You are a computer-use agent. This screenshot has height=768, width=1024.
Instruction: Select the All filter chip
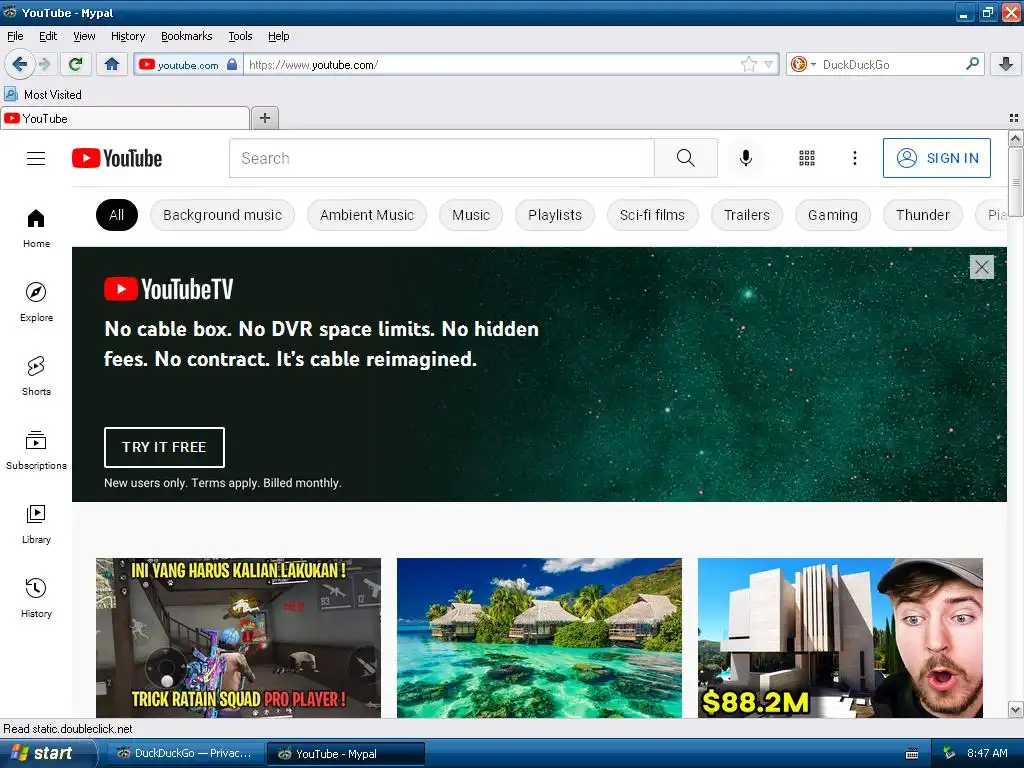click(x=117, y=215)
